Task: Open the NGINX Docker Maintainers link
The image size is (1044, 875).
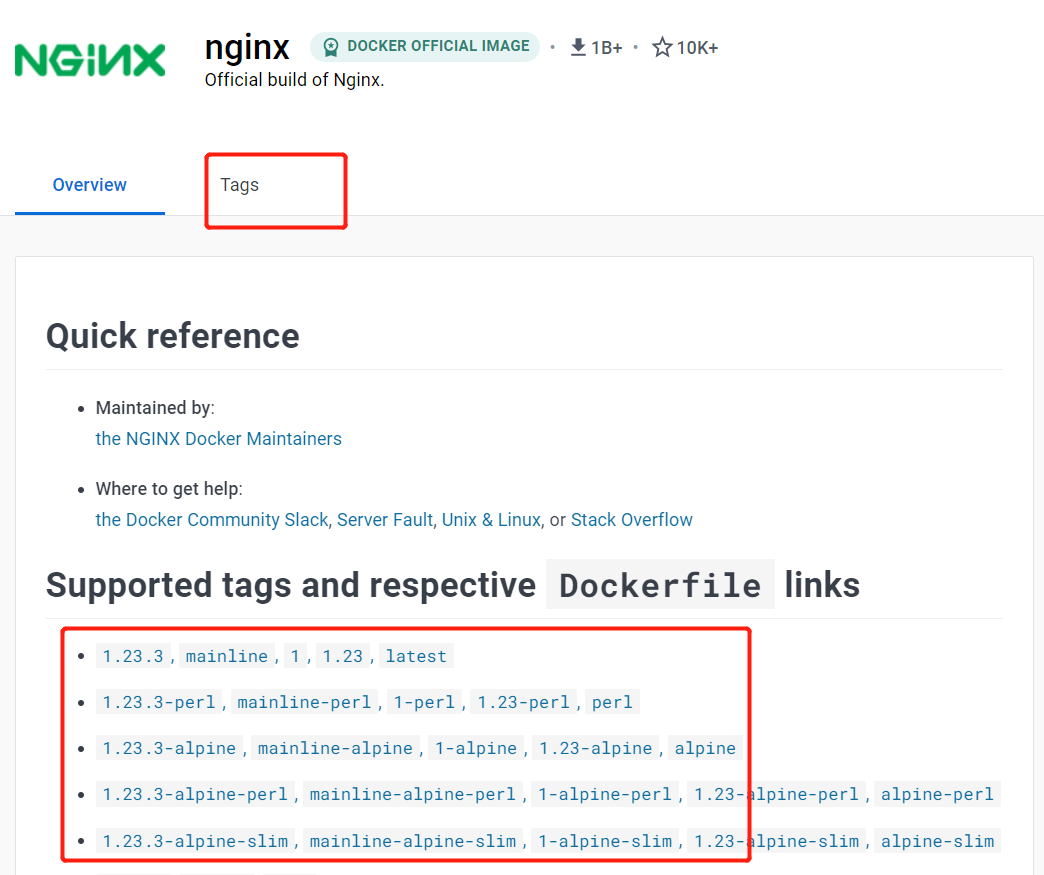Action: [218, 439]
